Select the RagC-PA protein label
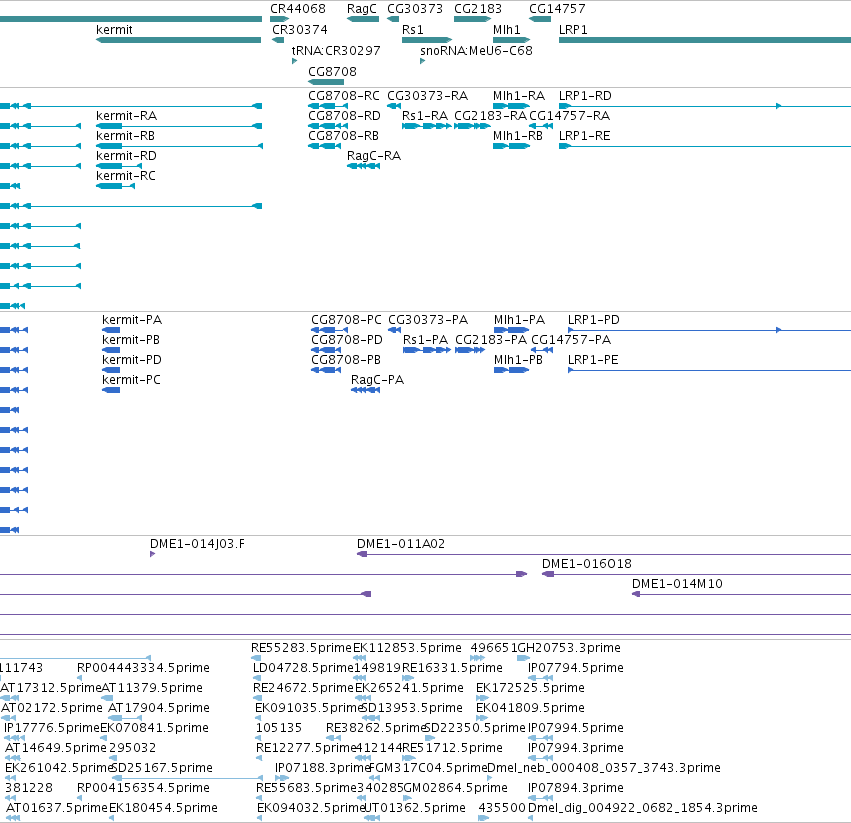 pos(377,380)
